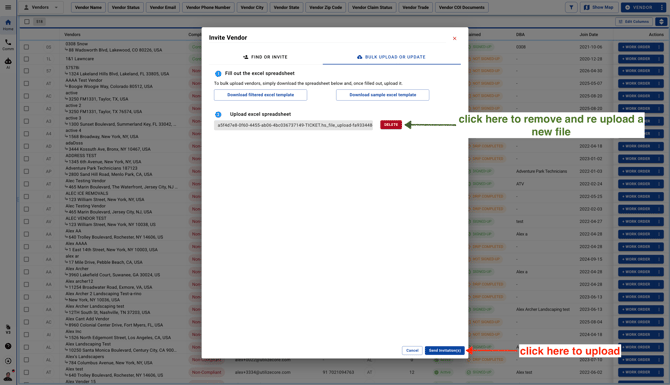This screenshot has height=385, width=670.
Task: Check the Alex test row checkbox
Action: click(26, 372)
